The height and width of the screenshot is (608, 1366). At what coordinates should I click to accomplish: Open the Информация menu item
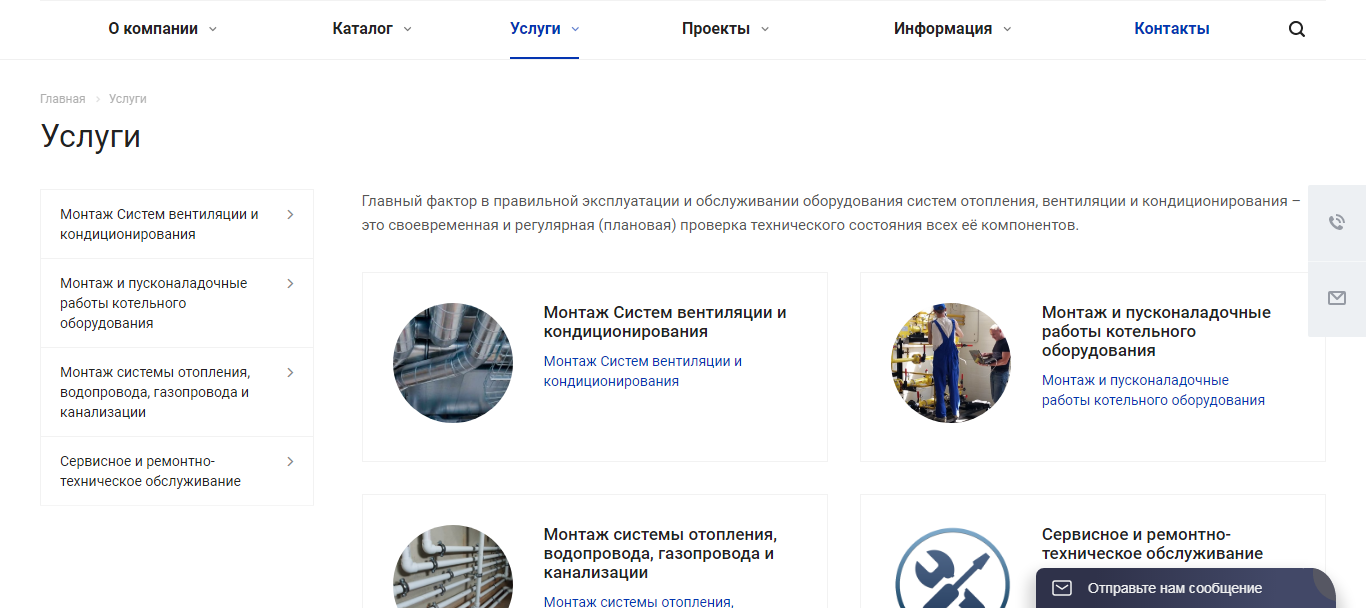coord(943,29)
